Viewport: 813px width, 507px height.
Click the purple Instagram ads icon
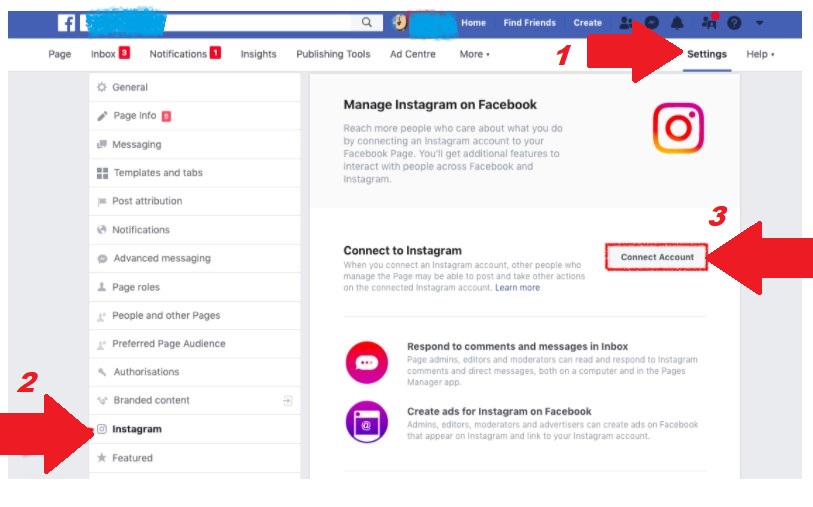pyautogui.click(x=367, y=421)
